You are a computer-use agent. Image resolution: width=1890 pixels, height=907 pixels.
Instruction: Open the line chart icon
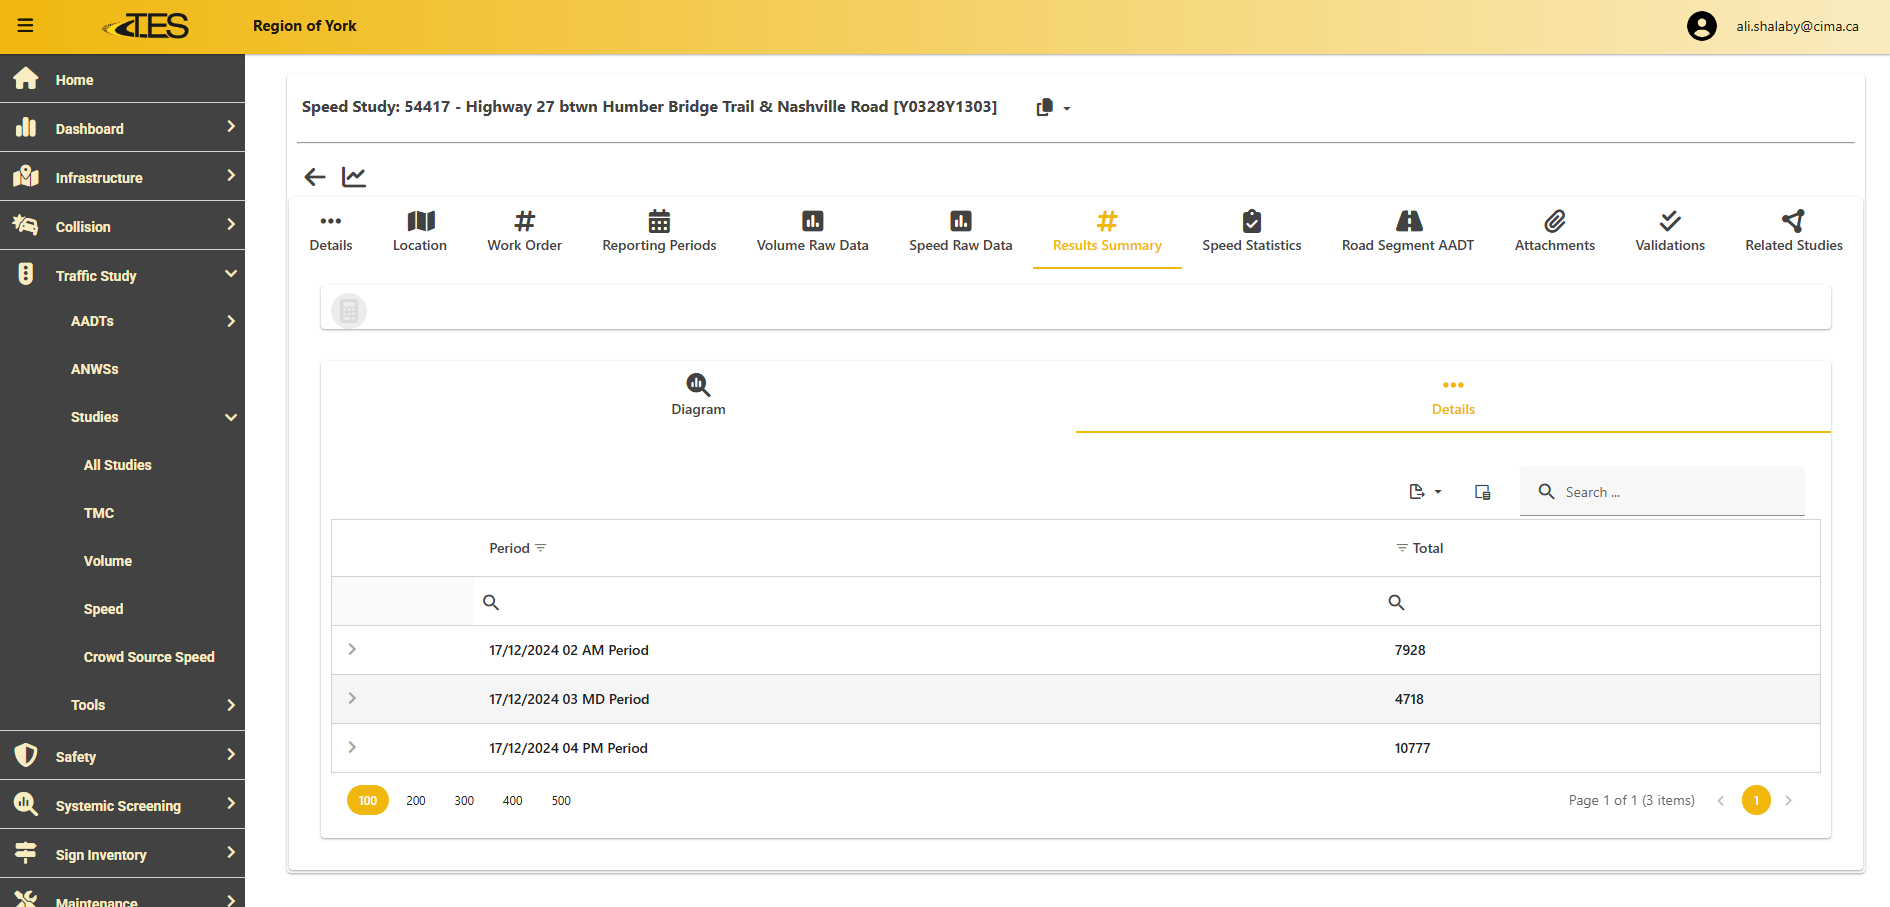tap(354, 177)
